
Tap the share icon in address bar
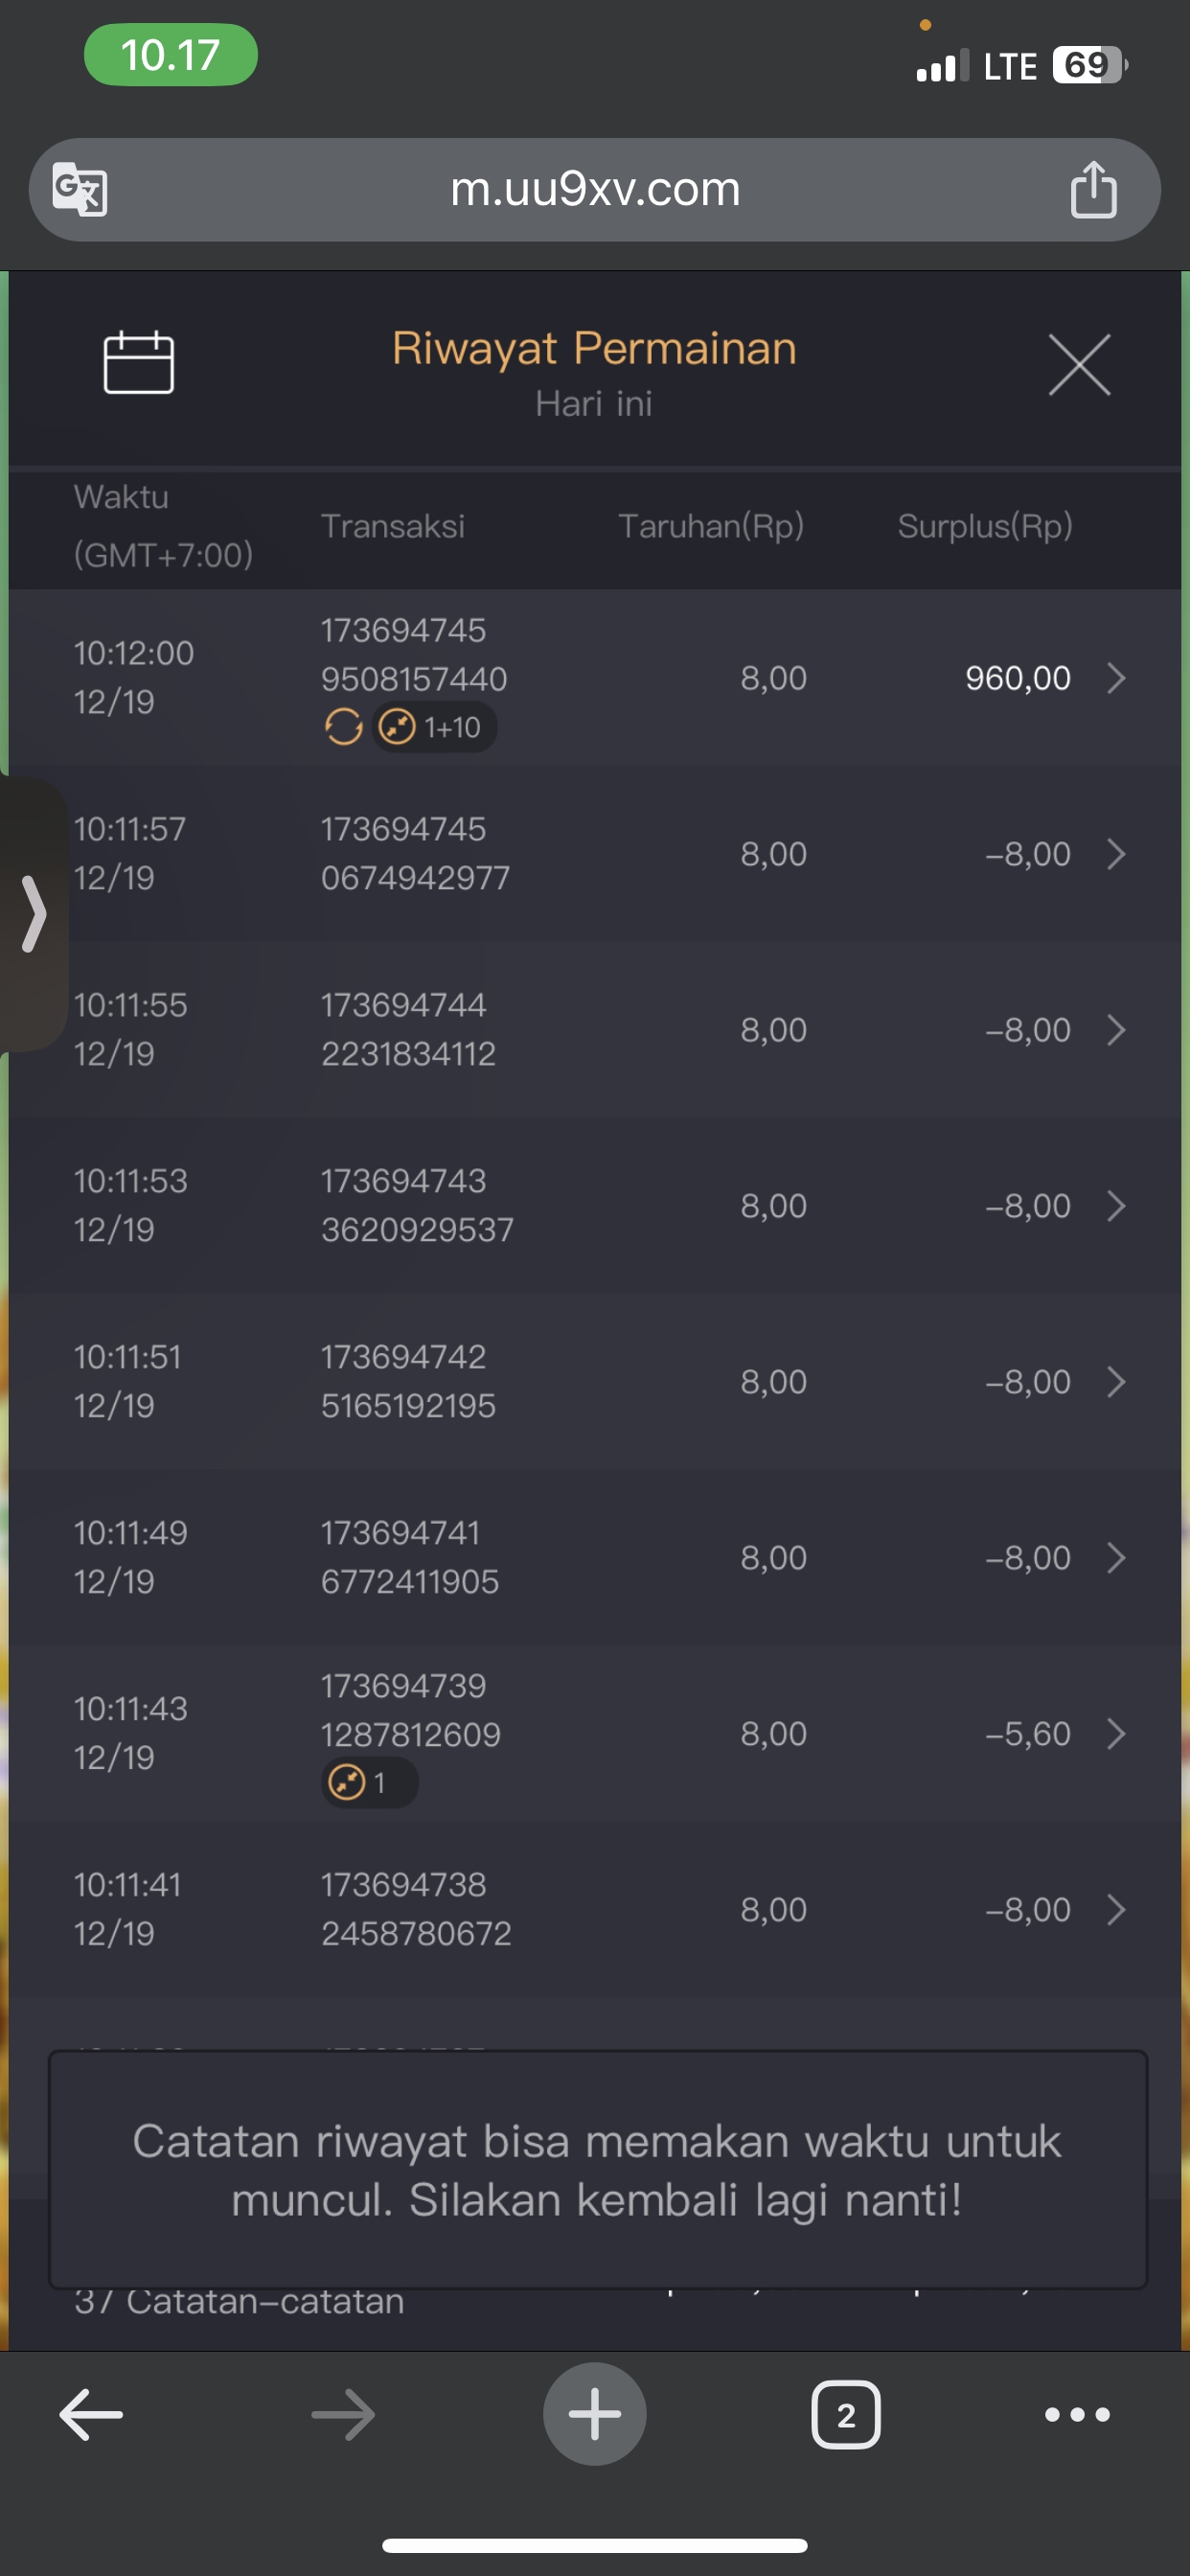point(1093,189)
